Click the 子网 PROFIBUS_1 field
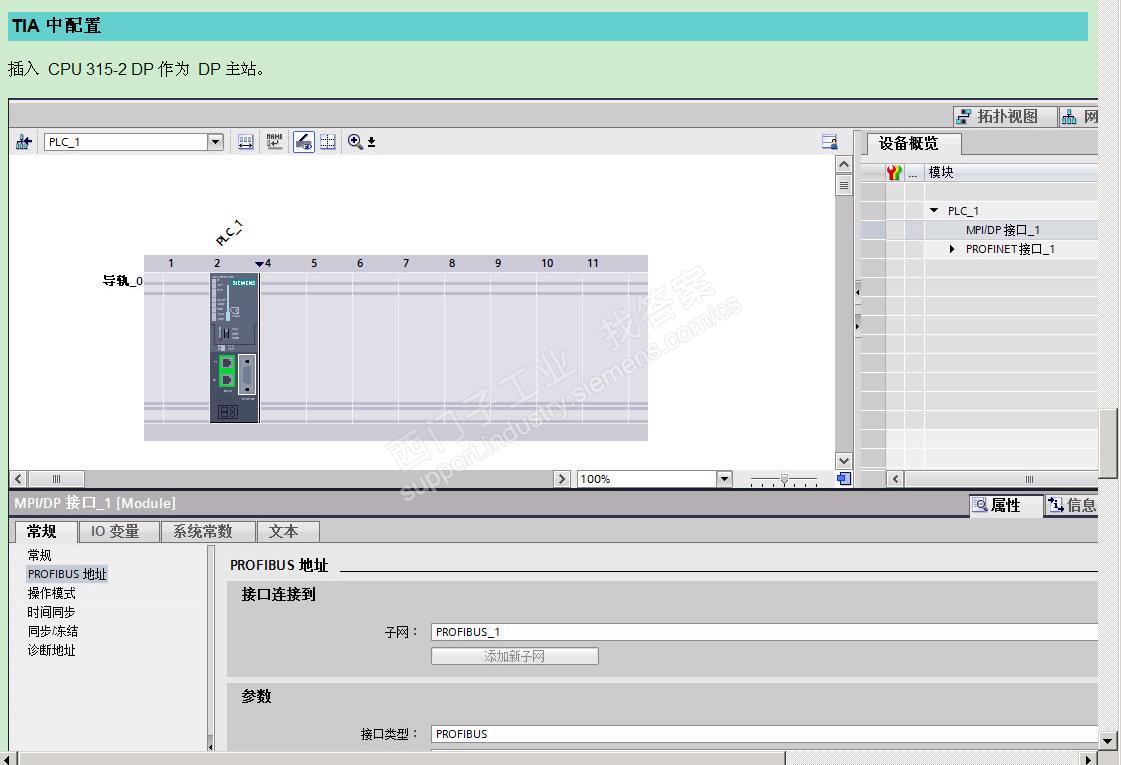This screenshot has width=1121, height=765. [x=764, y=632]
